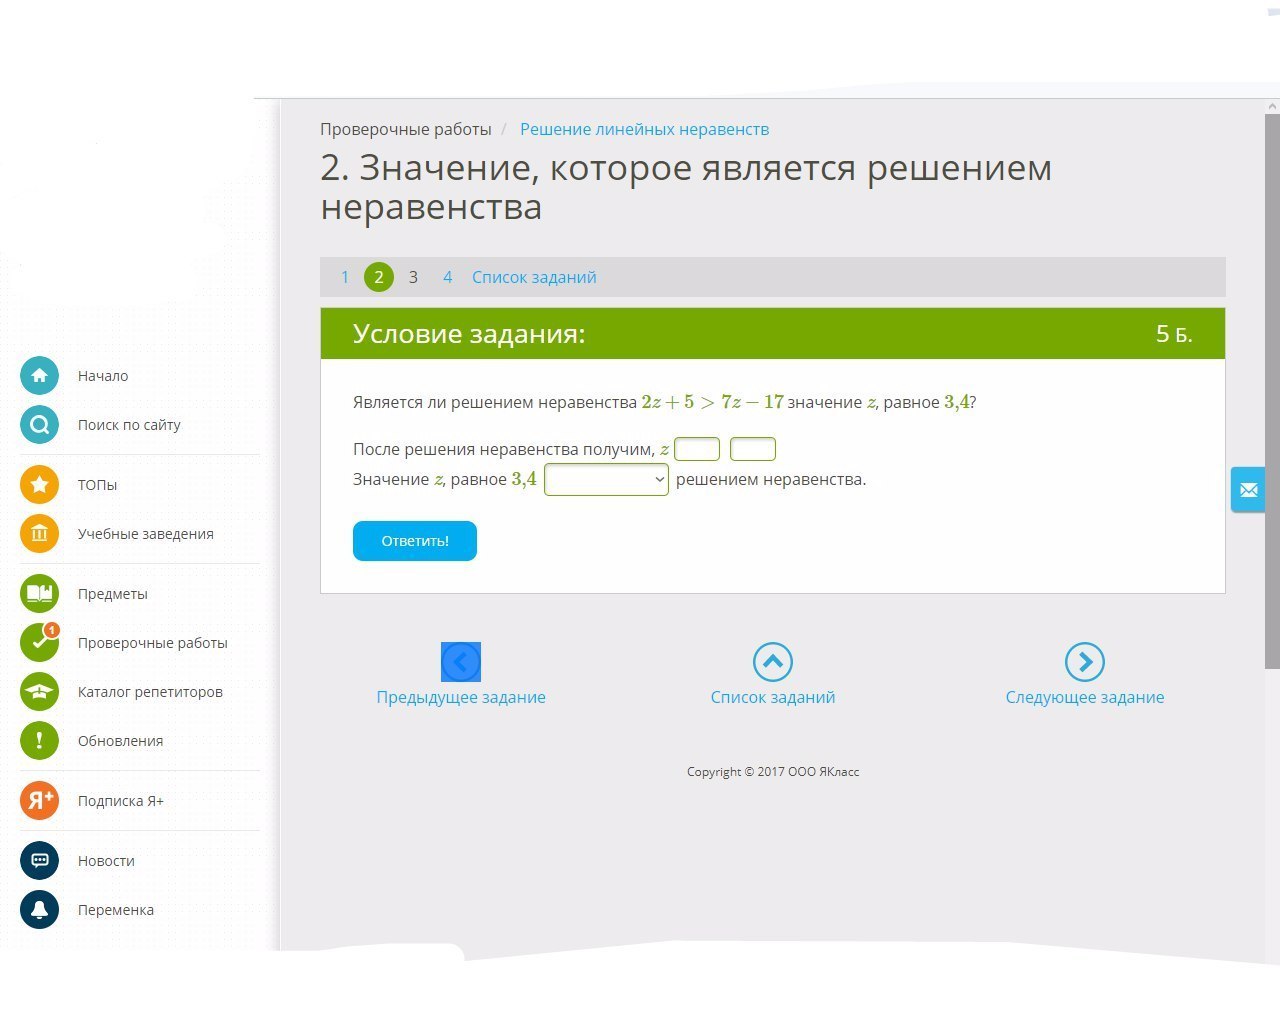The image size is (1280, 1024).
Task: Expand the решением неравенства answer dropdown
Action: pos(606,480)
